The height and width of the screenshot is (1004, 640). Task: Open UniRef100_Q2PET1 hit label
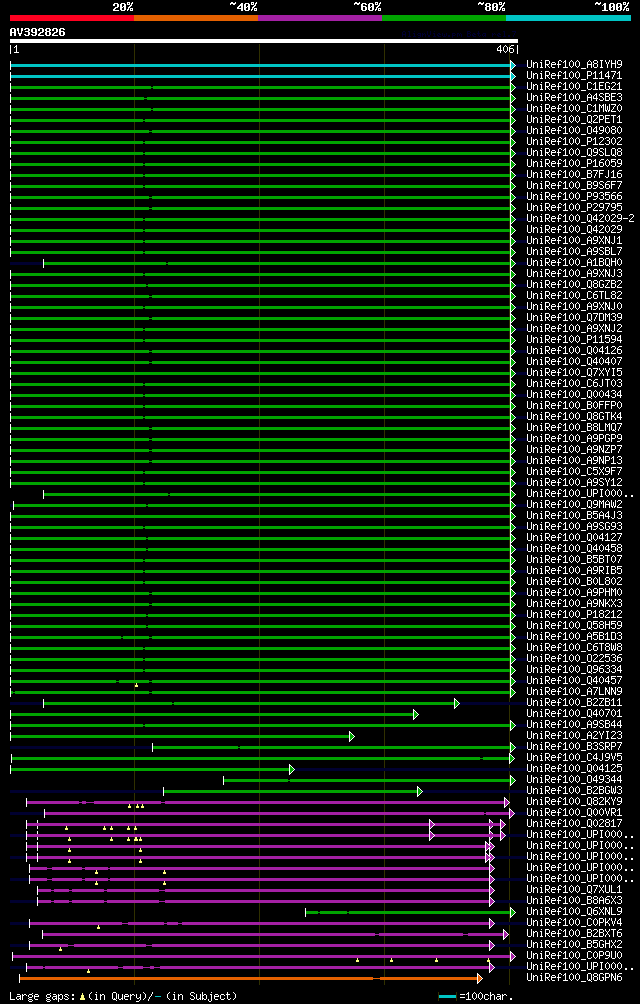click(574, 120)
